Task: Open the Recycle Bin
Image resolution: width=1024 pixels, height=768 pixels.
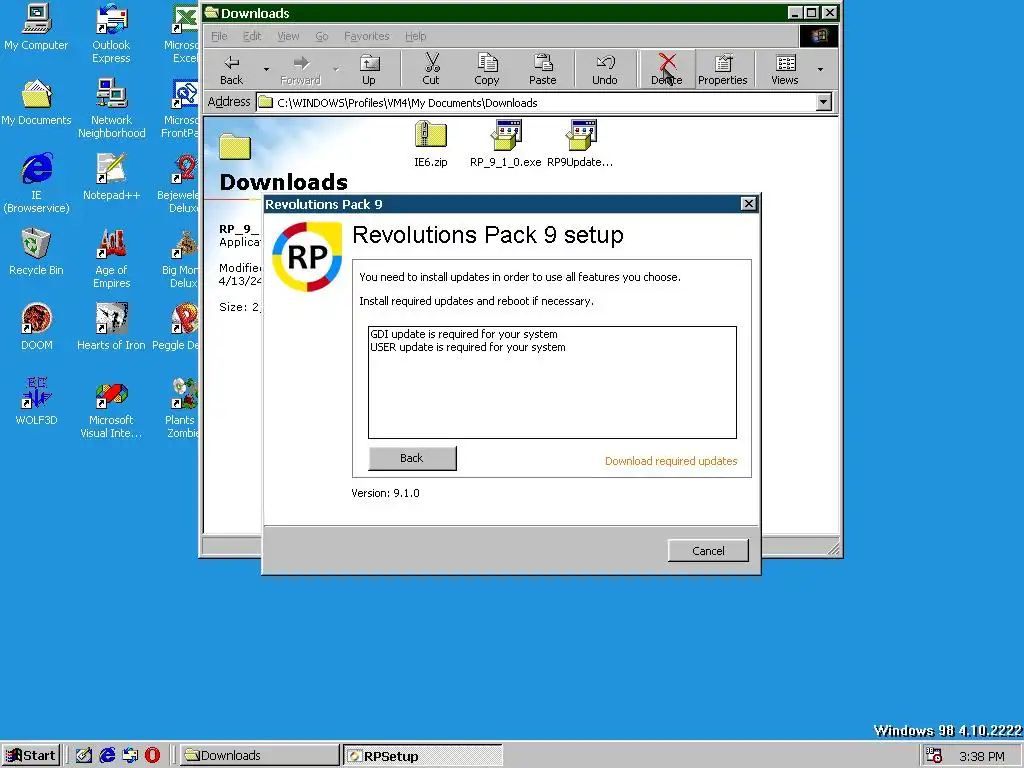Action: [36, 253]
